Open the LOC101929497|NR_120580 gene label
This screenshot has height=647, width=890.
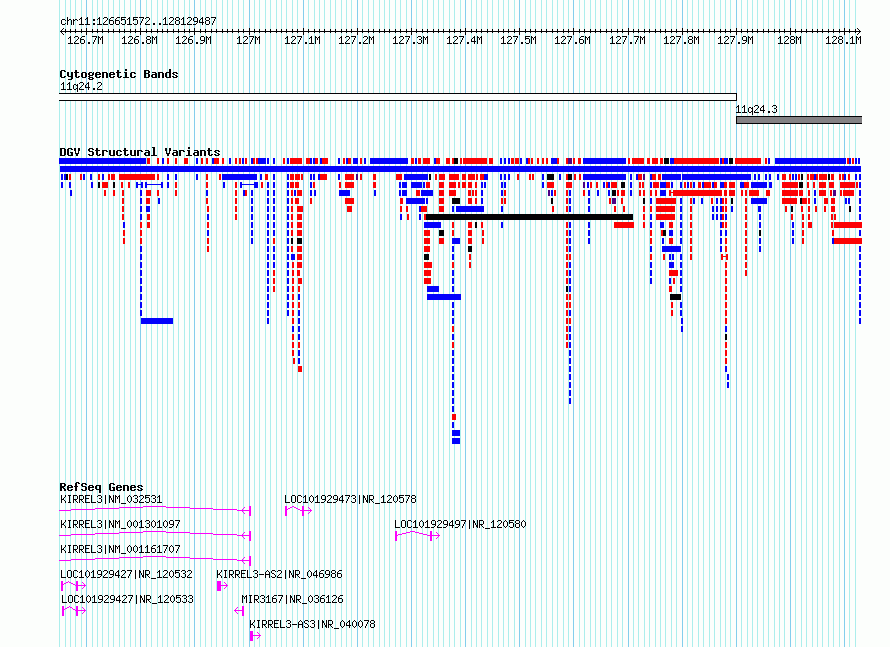[x=460, y=524]
